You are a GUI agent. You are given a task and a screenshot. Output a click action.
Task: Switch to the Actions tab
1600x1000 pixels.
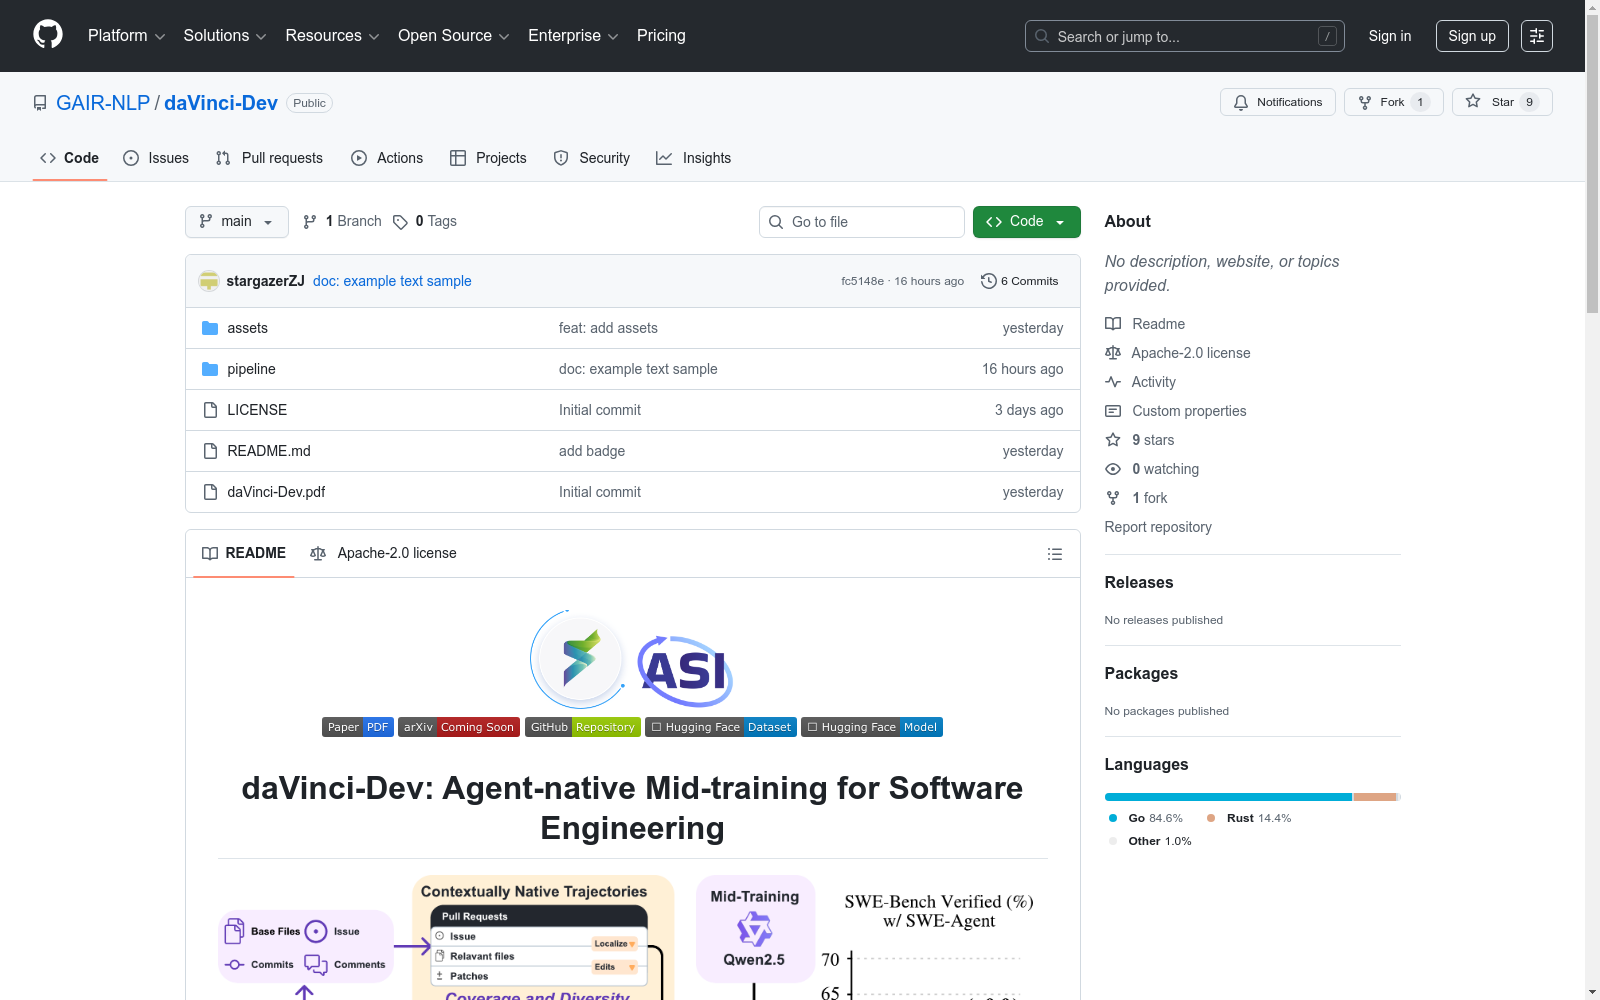point(387,158)
